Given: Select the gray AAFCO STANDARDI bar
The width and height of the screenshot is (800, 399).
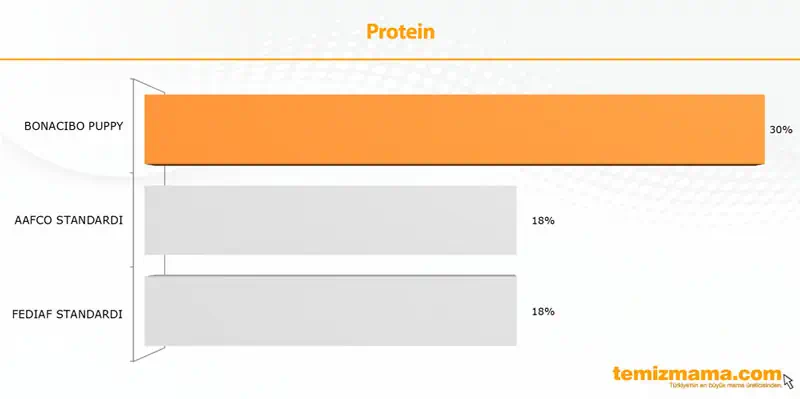Looking at the screenshot, I should [331, 220].
